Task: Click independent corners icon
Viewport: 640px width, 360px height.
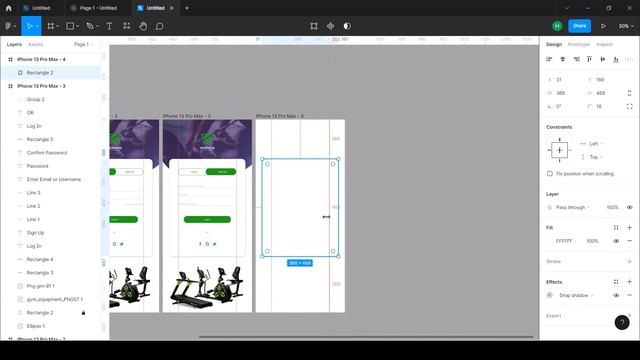Action: tap(629, 107)
